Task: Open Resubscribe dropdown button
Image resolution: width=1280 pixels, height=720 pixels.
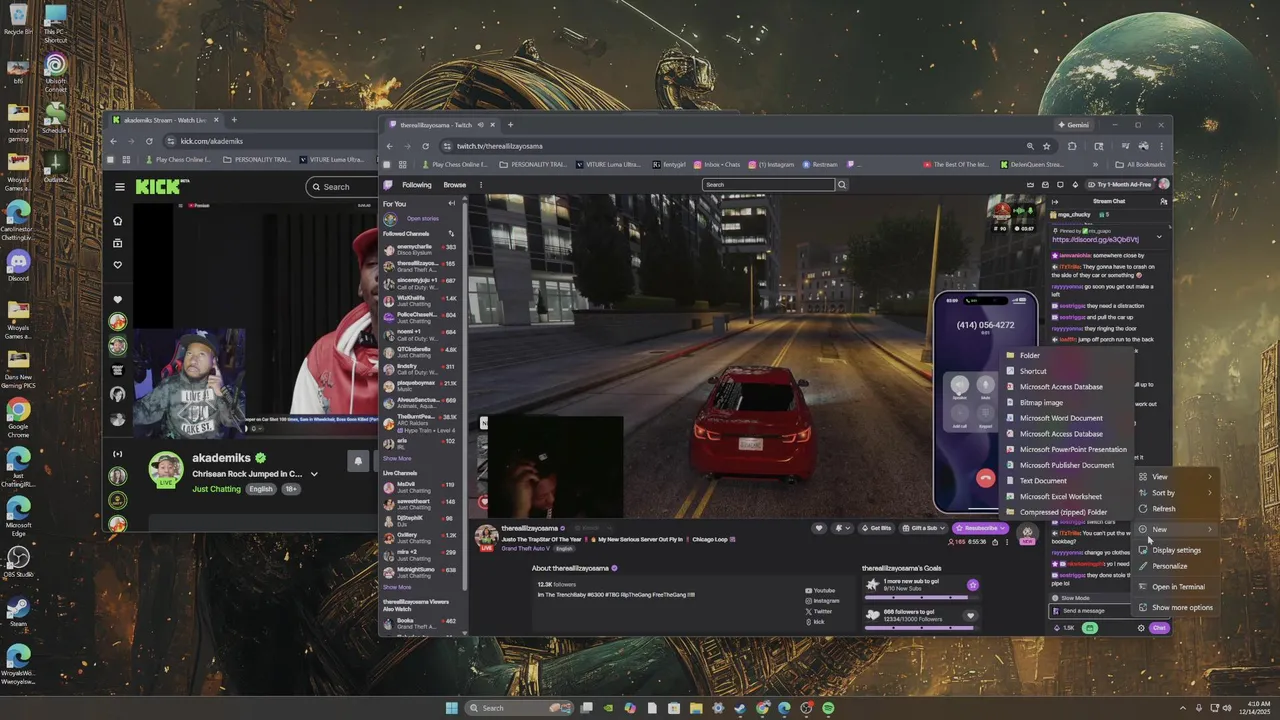Action: 980,528
